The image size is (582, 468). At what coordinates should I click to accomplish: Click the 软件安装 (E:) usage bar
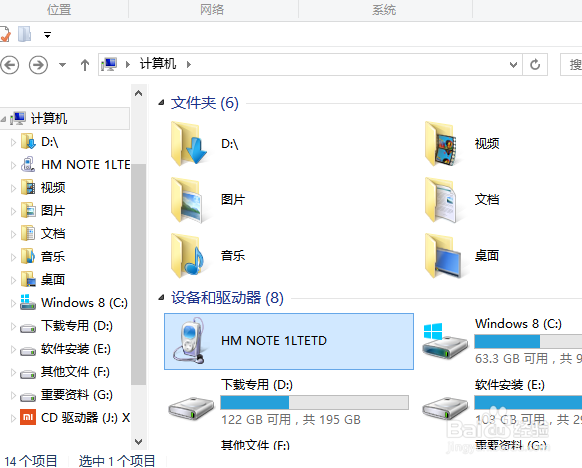[528, 403]
